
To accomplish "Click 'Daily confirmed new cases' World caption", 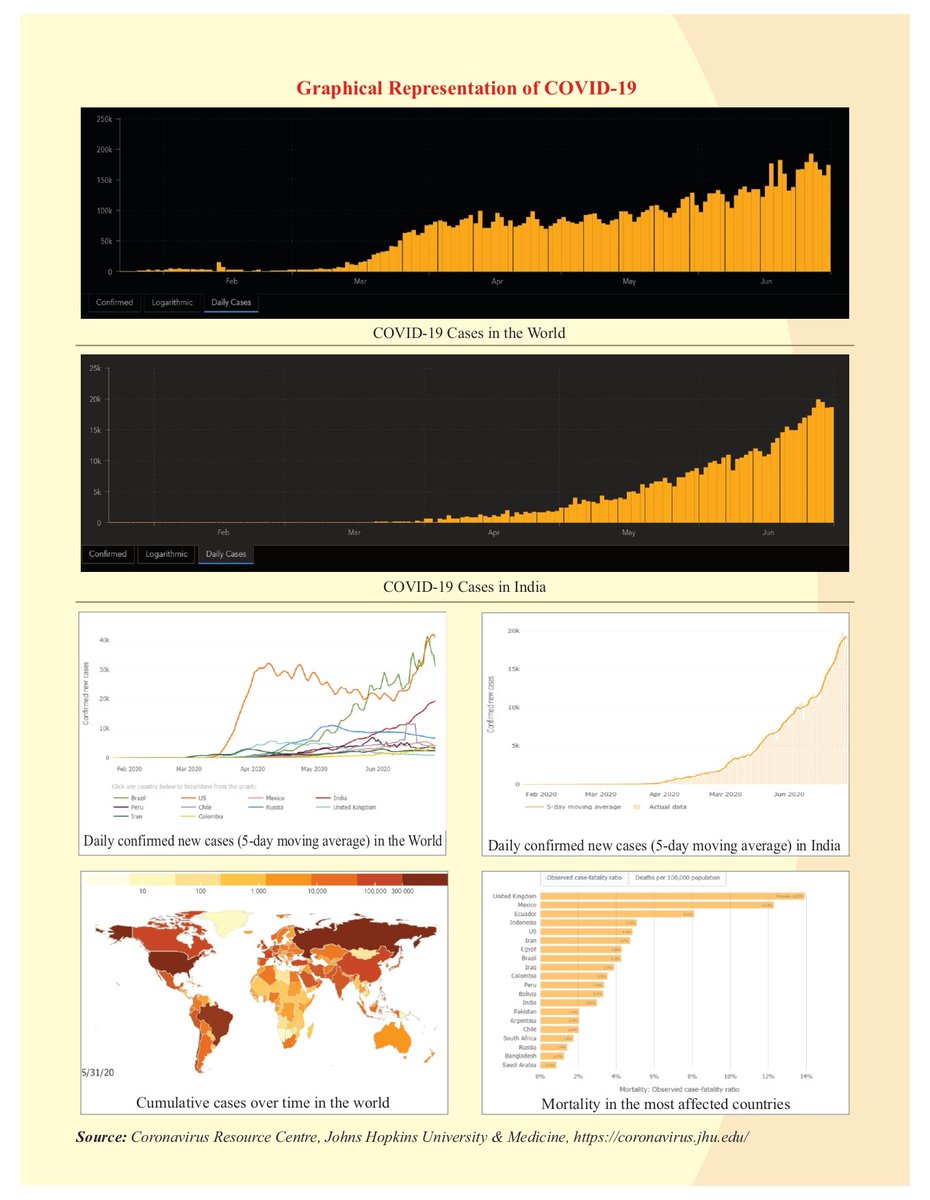I will coord(263,841).
